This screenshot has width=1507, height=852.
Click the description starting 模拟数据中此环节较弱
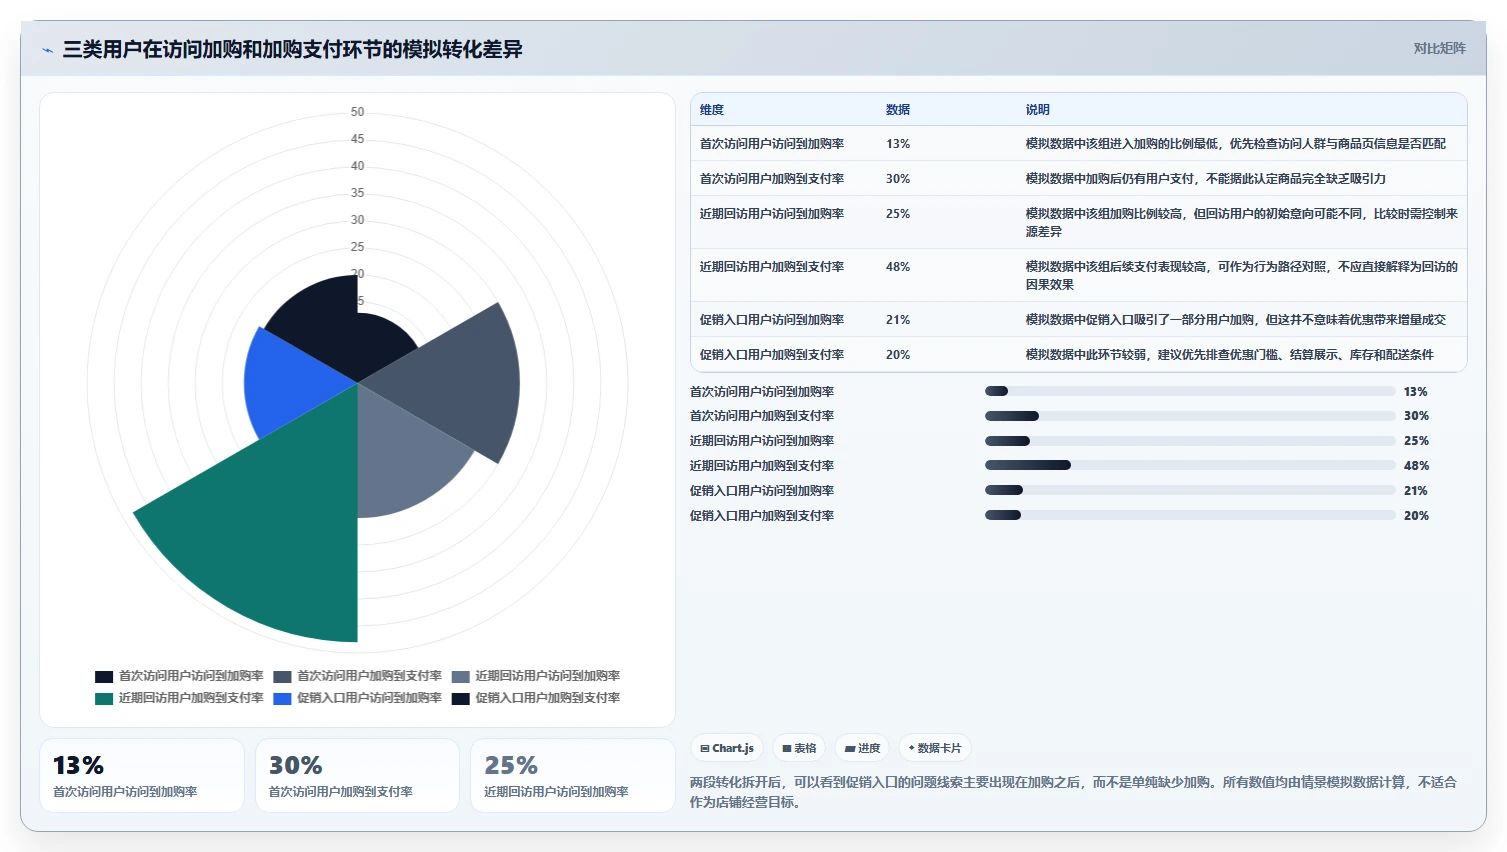[x=1230, y=355]
